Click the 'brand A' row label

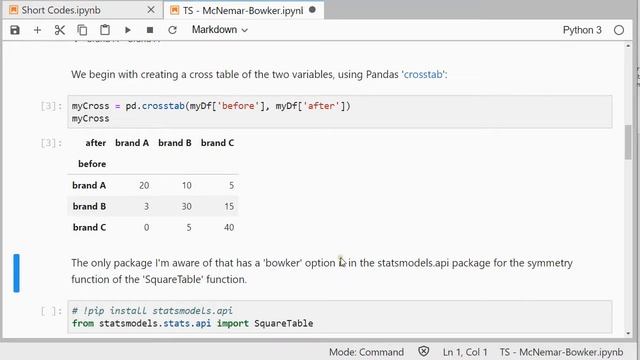coord(89,185)
